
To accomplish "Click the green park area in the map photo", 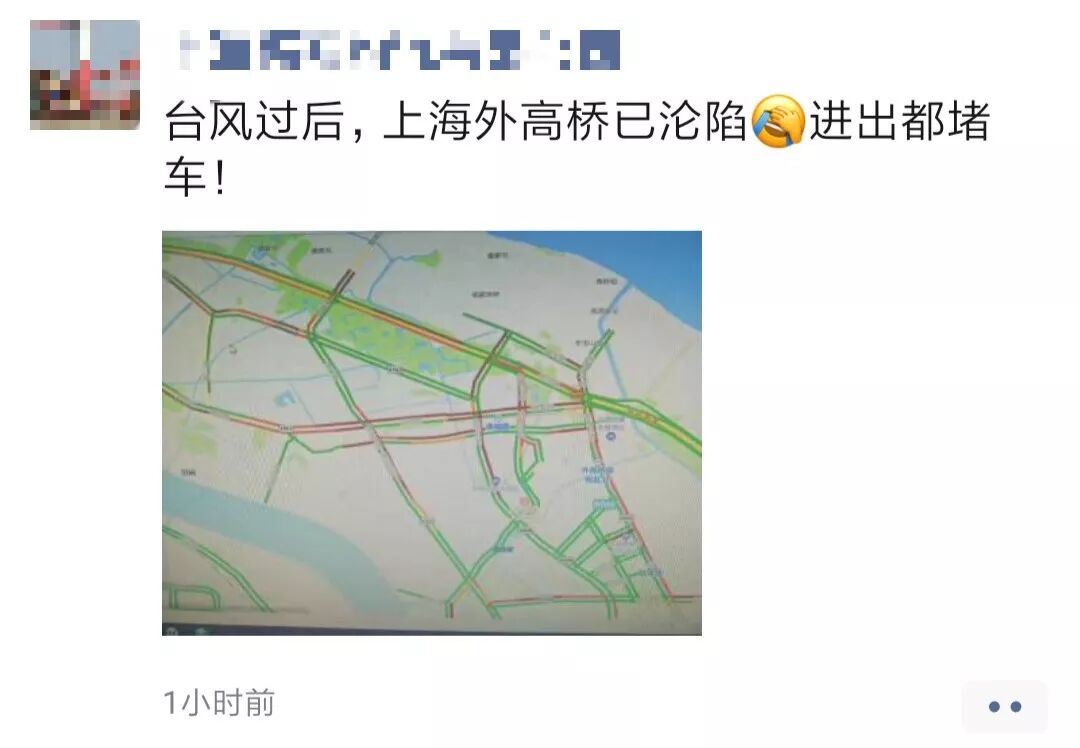I will tap(386, 331).
